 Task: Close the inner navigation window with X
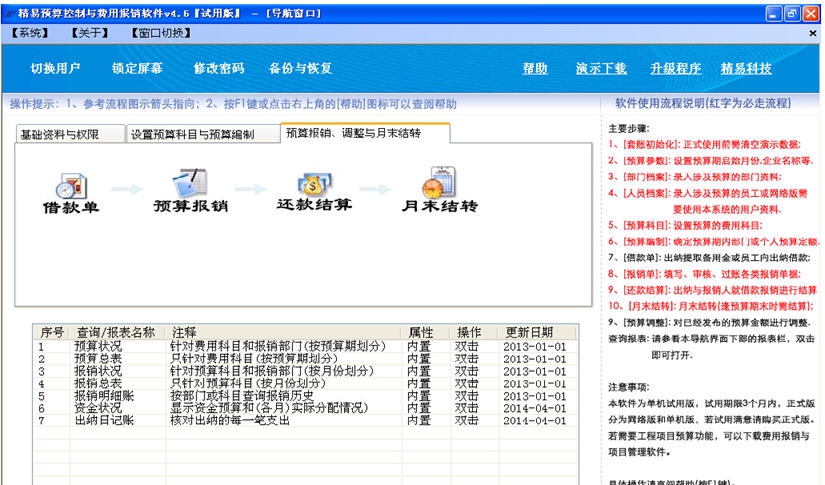point(812,33)
